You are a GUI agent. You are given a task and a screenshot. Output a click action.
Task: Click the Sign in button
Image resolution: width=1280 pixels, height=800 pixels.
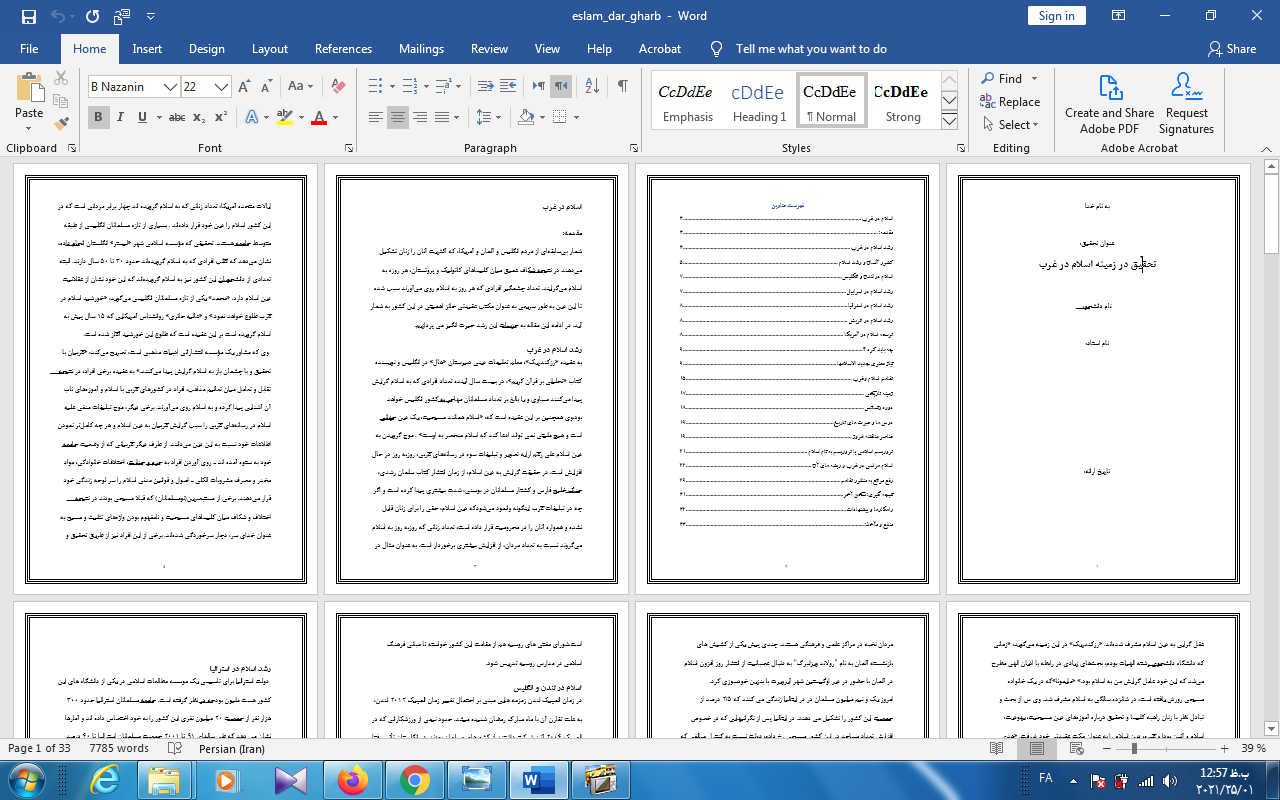pyautogui.click(x=1056, y=16)
